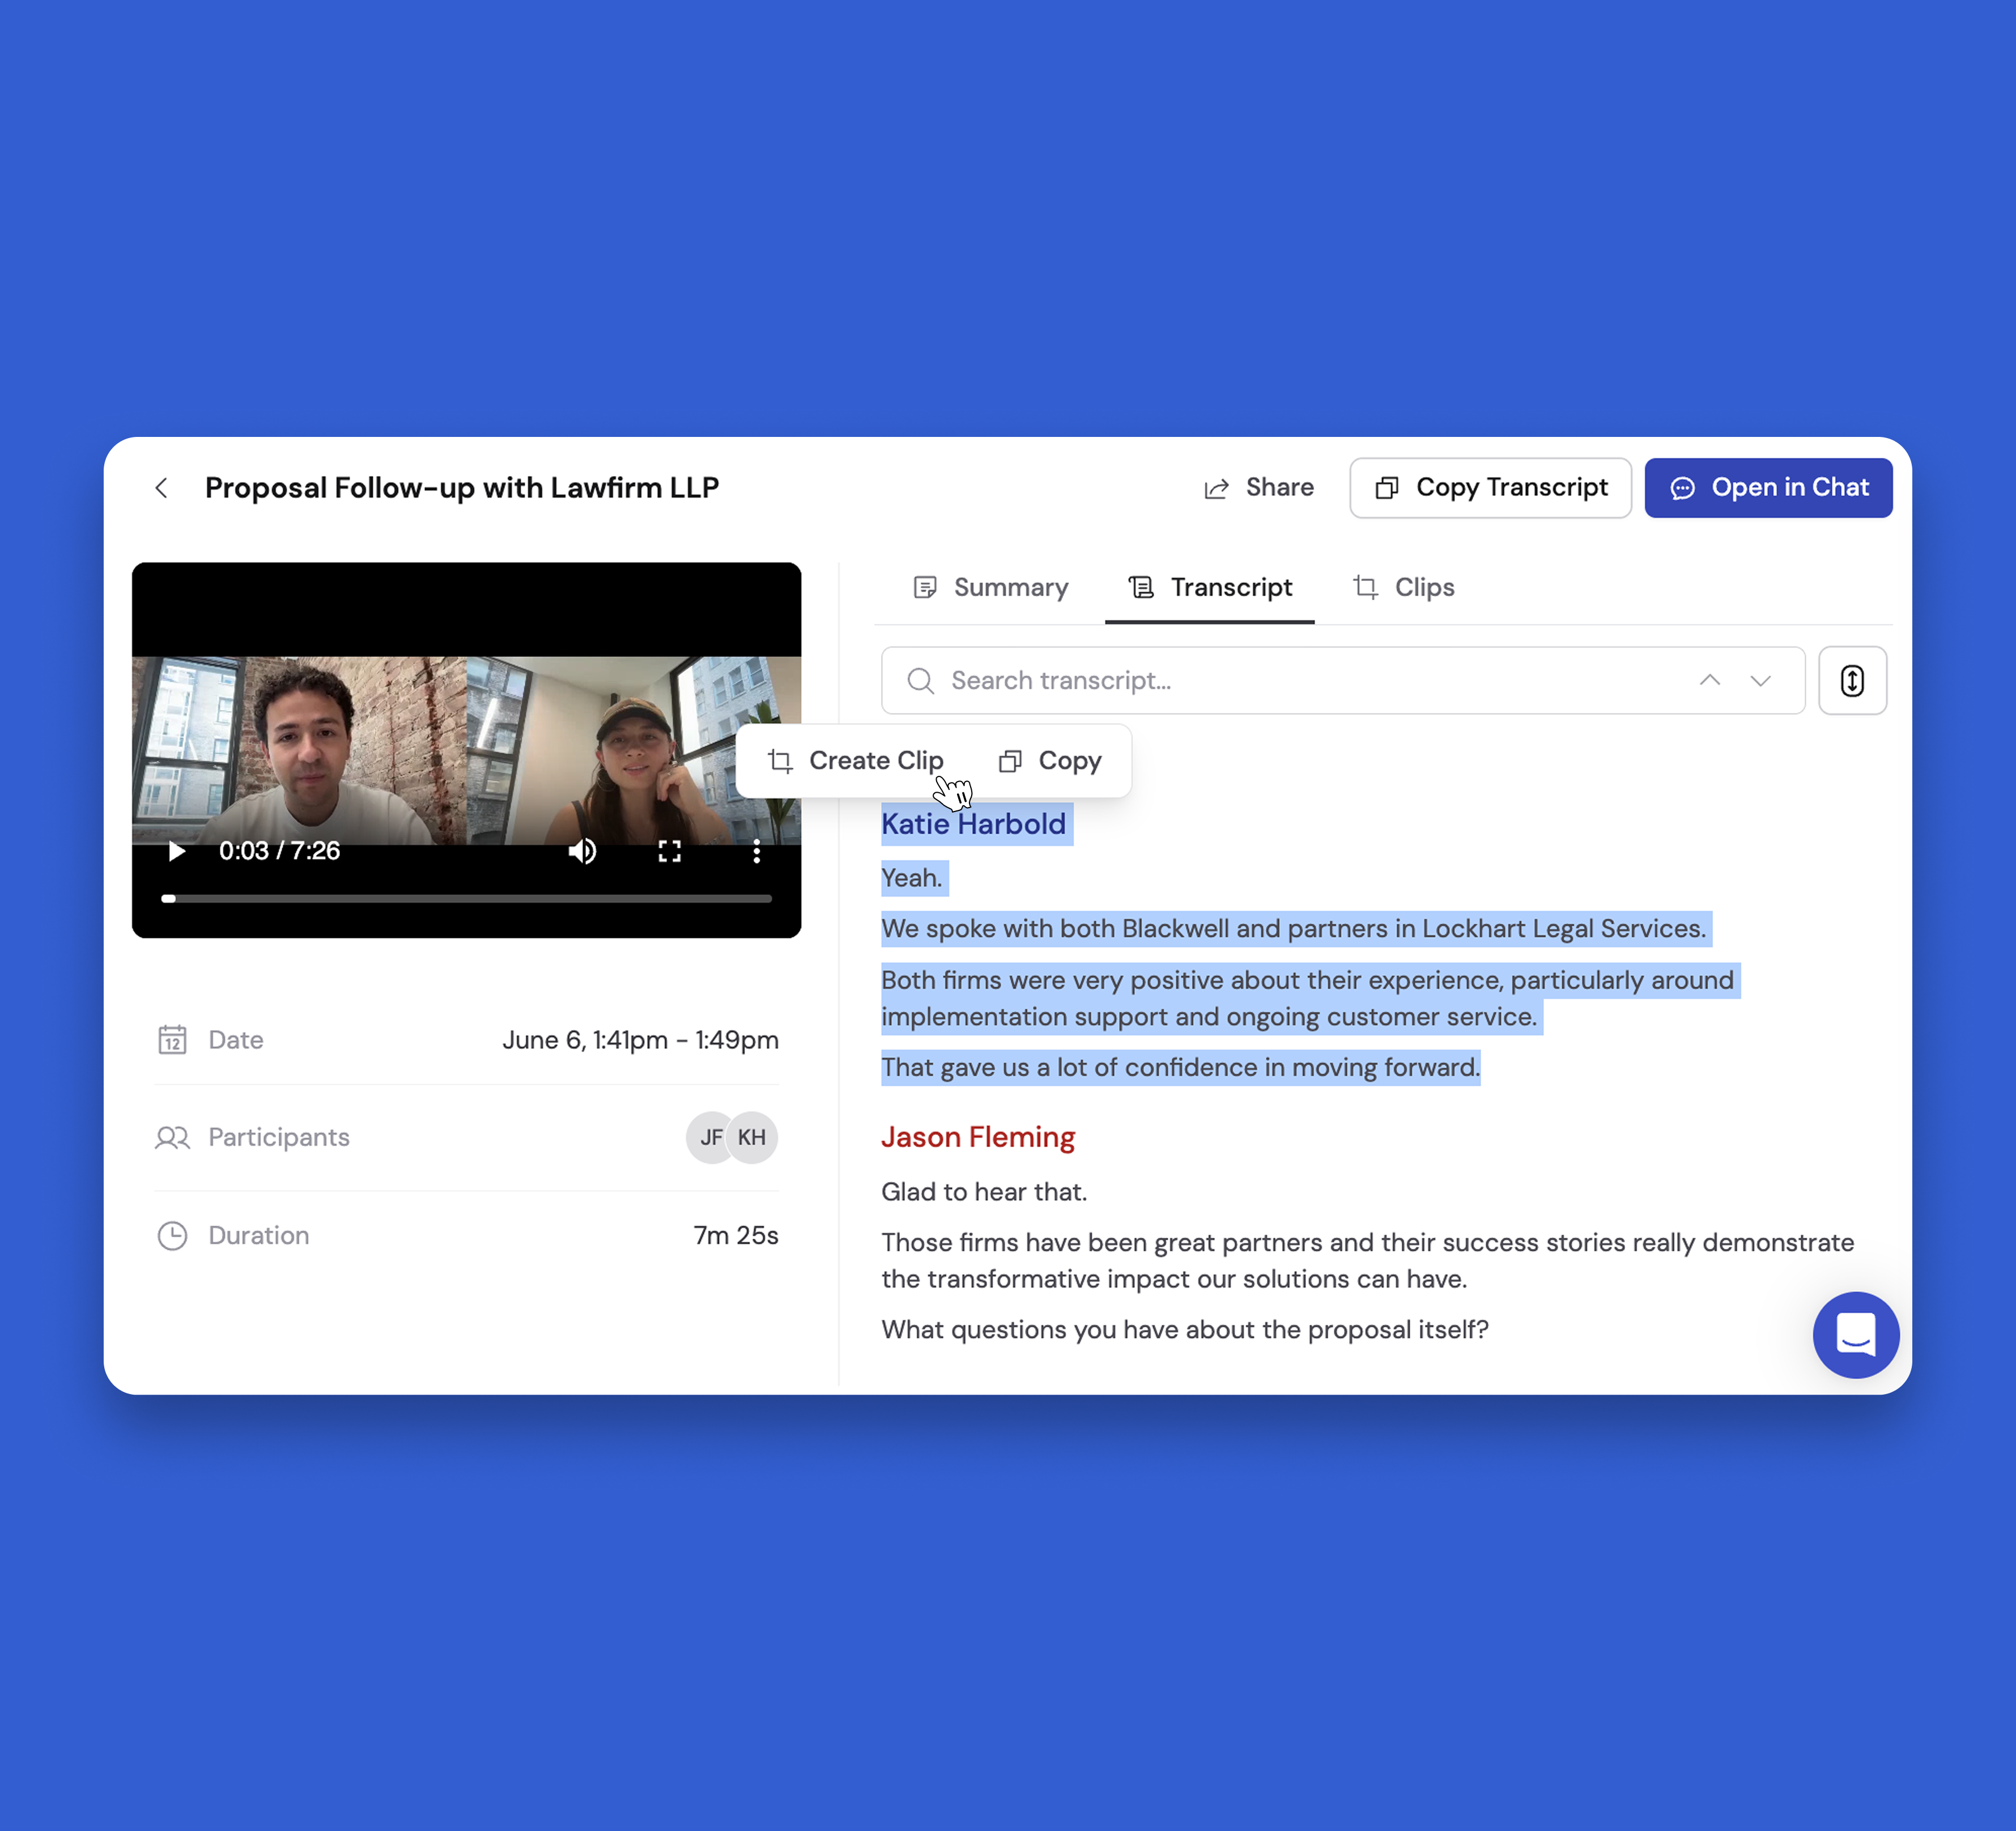
Task: Click the Copy Transcript button
Action: 1490,488
